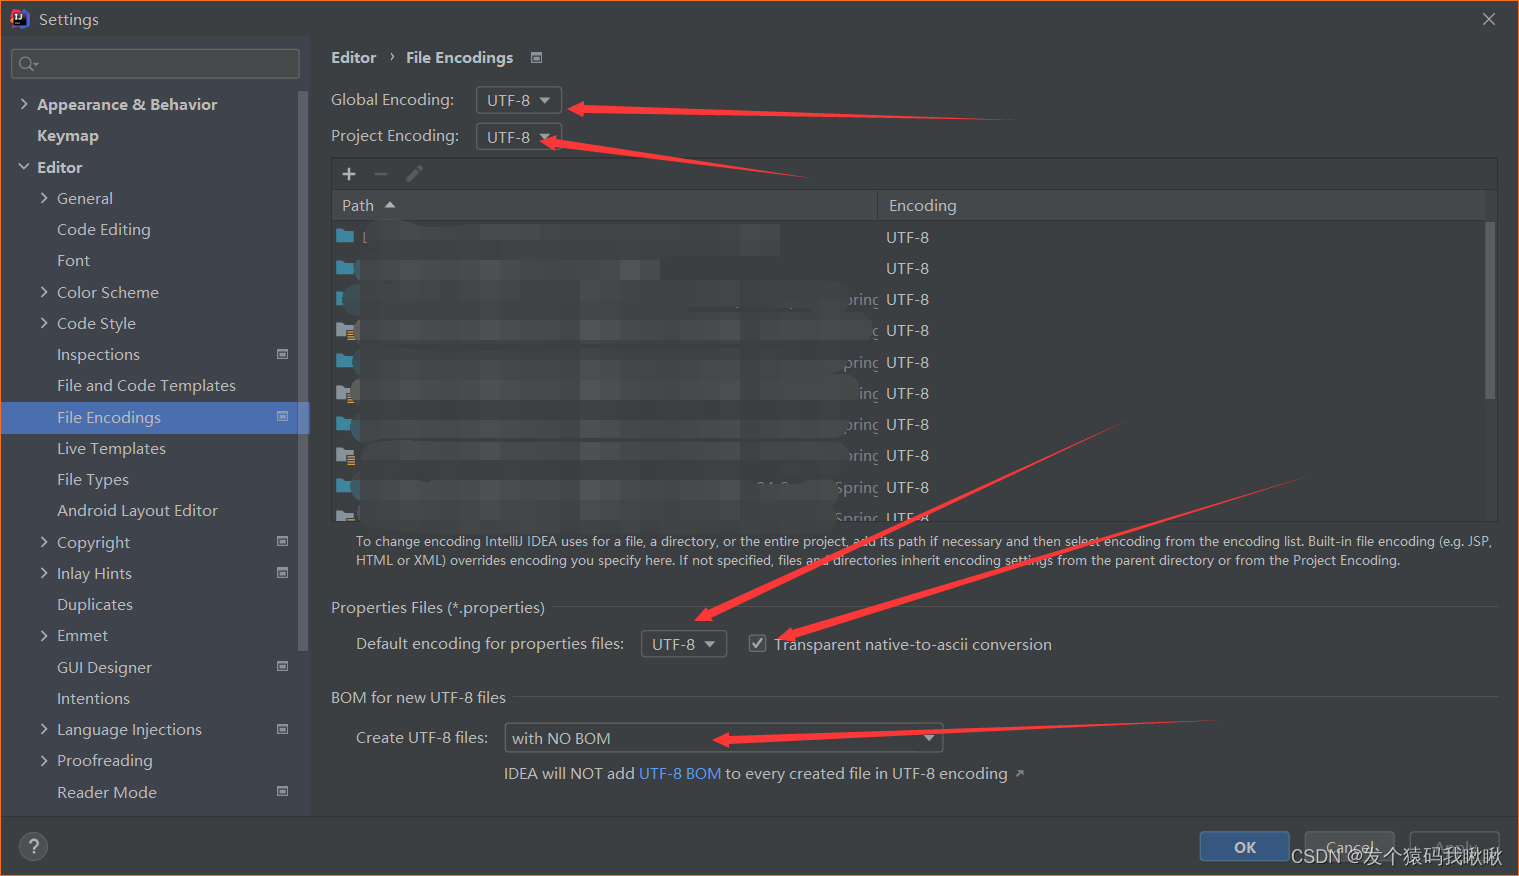This screenshot has width=1519, height=876.
Task: Click the IntelliJ IDEA logo in title bar
Action: [19, 18]
